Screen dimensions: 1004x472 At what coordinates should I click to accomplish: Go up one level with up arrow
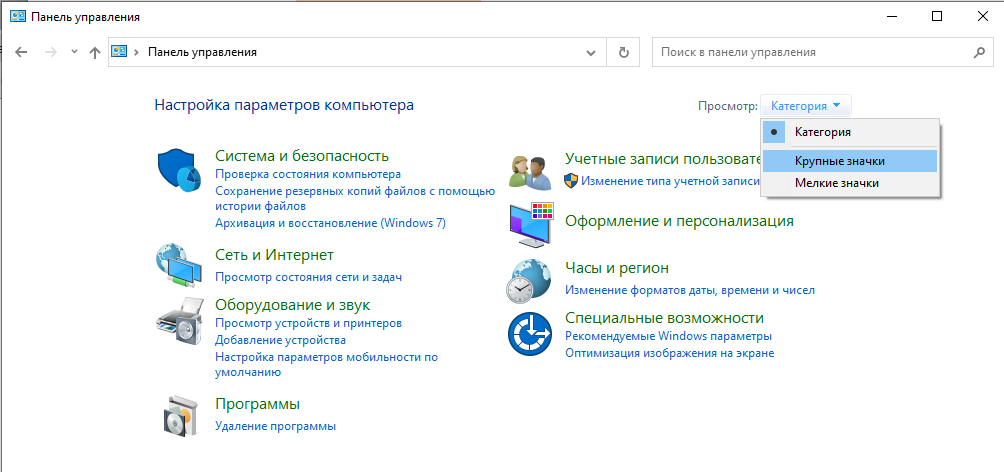[95, 53]
